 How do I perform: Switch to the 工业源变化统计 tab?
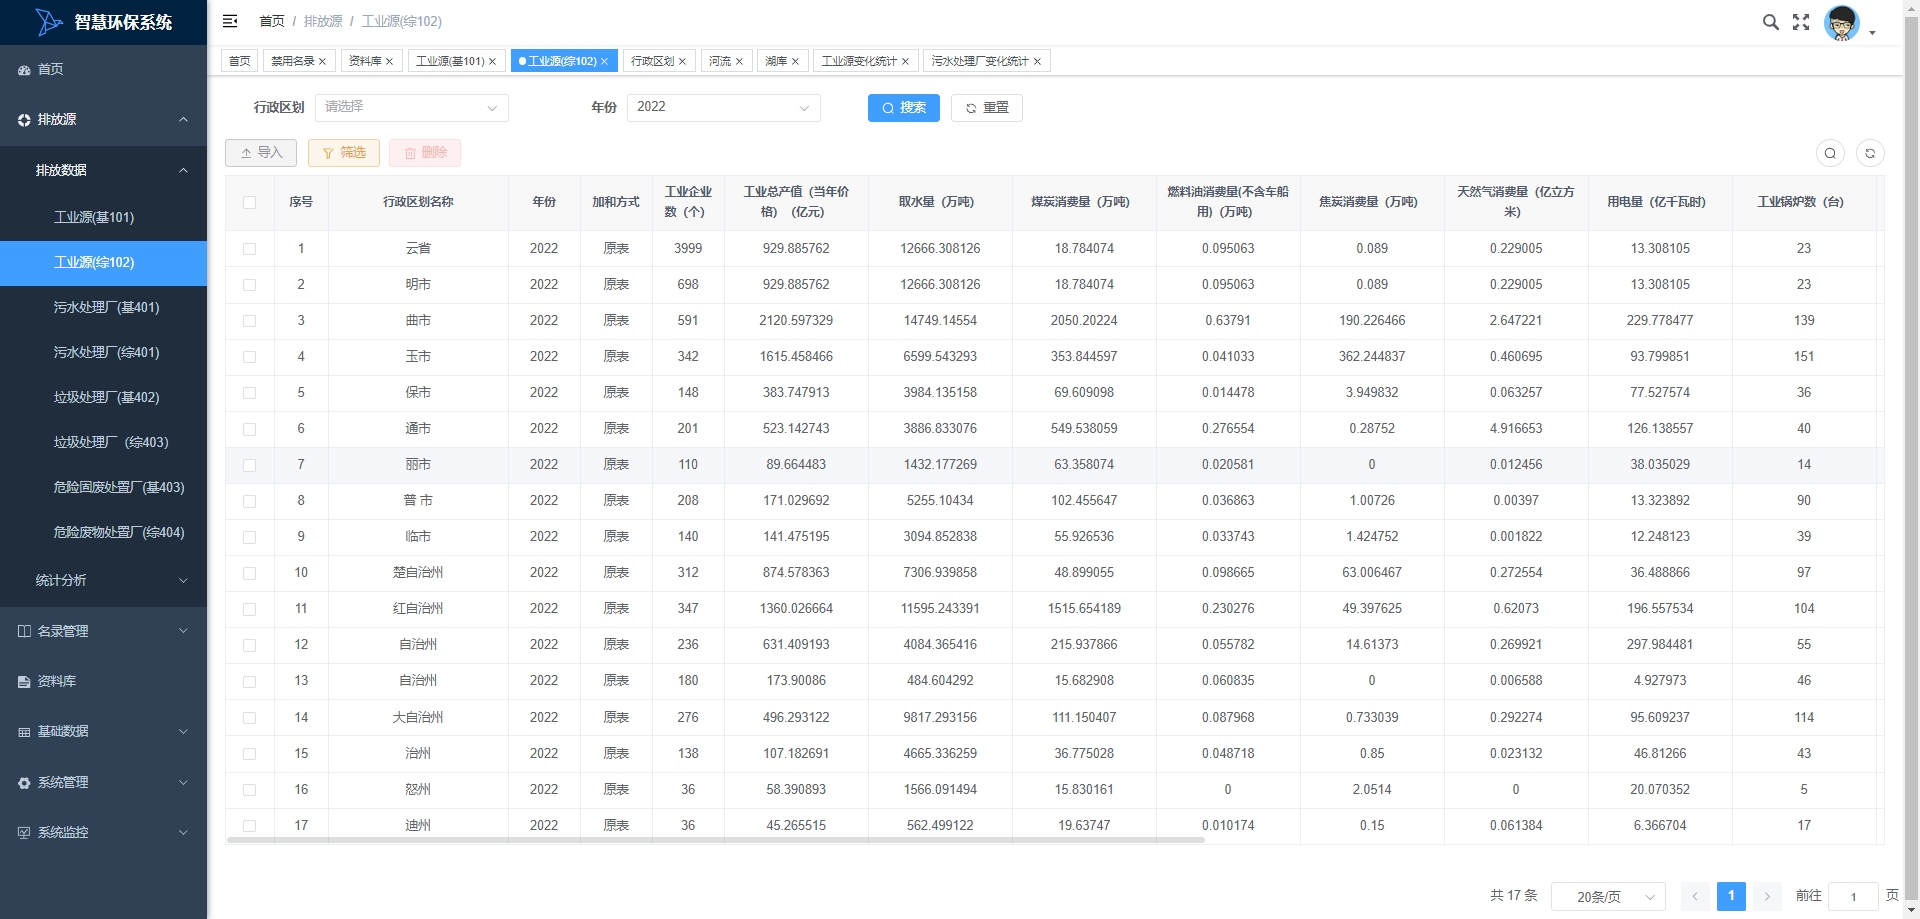coord(858,61)
